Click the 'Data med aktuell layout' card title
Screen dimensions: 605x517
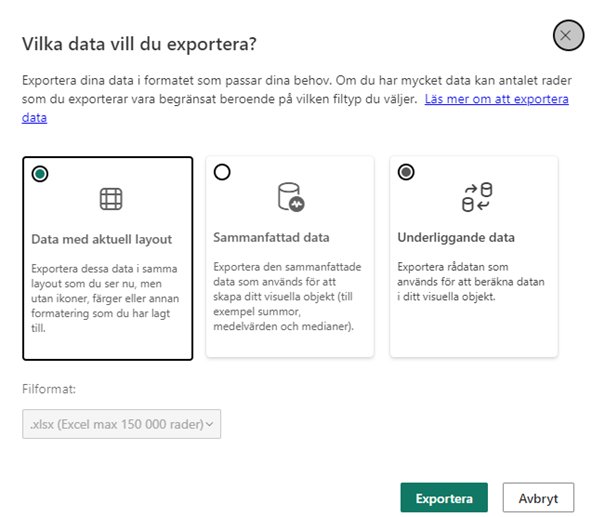coord(102,239)
